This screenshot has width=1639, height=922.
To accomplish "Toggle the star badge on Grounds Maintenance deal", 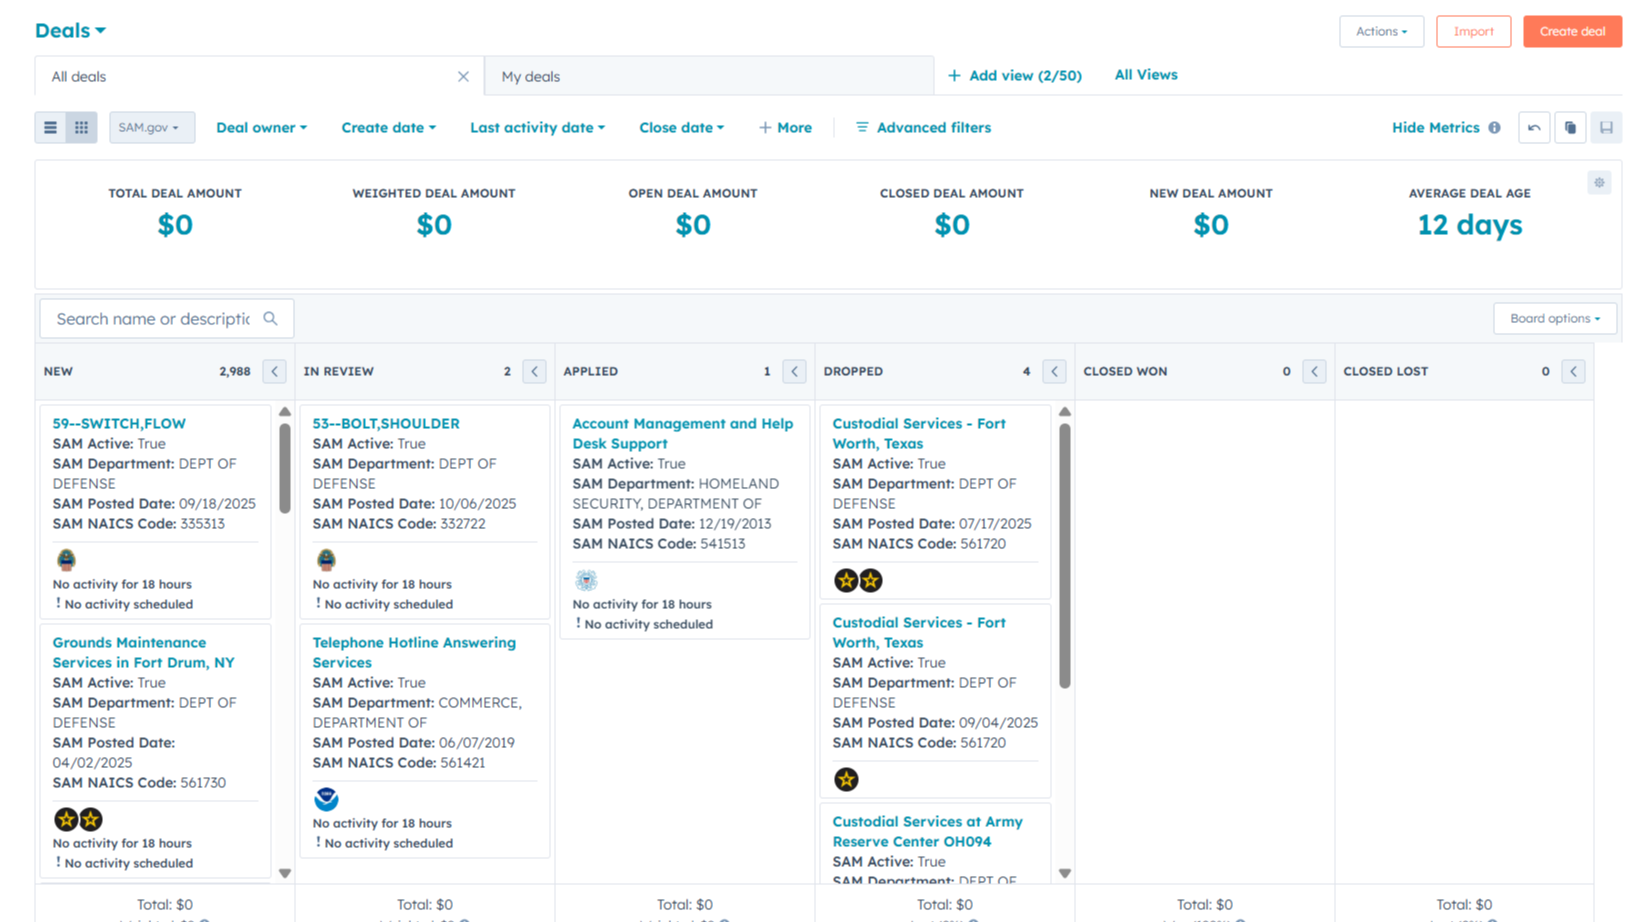I will 65,819.
